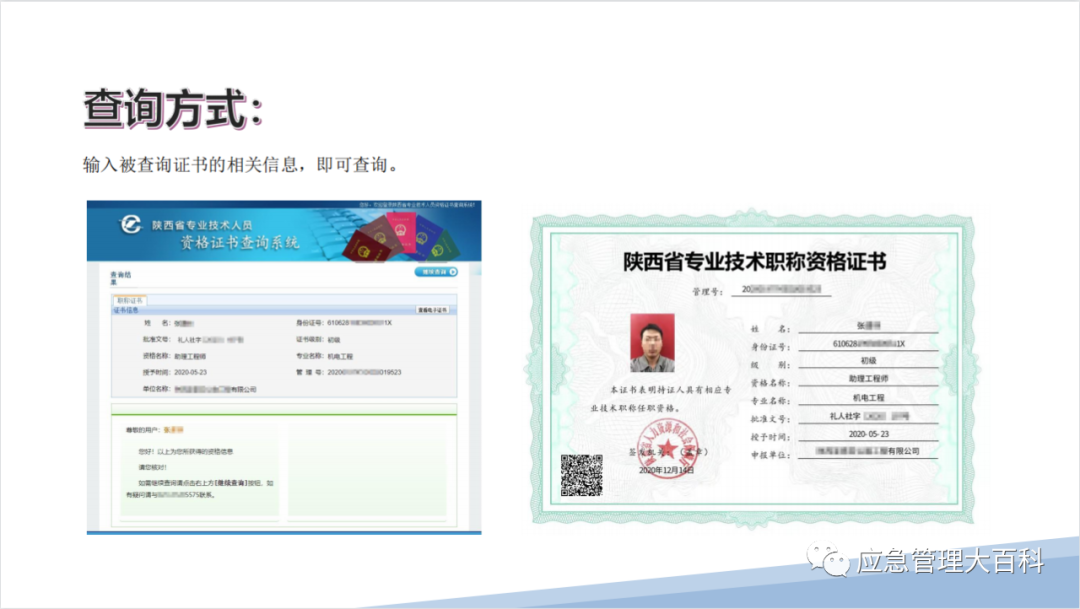Select ID number 610628 value in query results
This screenshot has height=609, width=1080.
(x=360, y=322)
